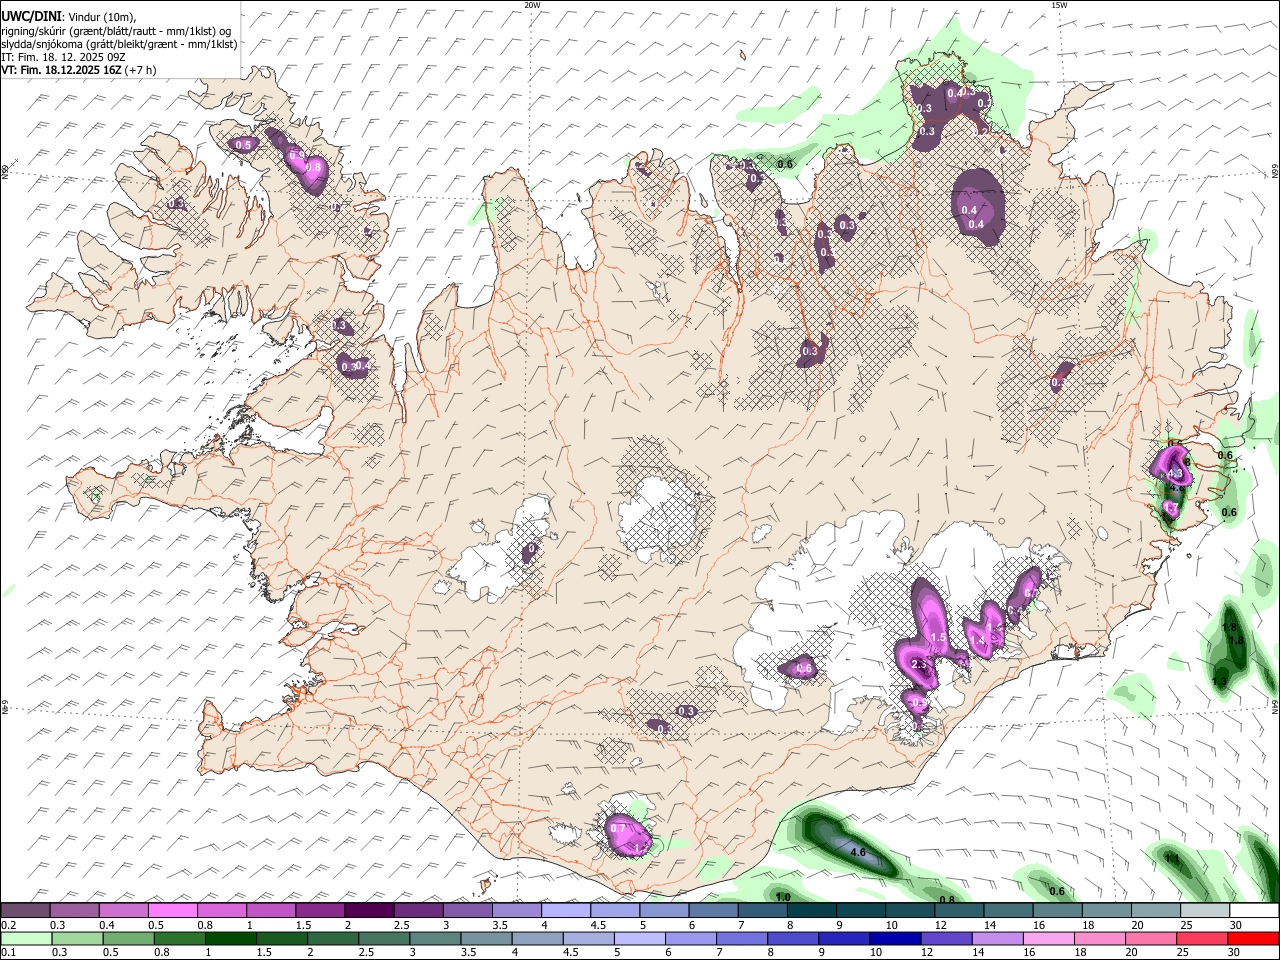Pick the pure red 30 rain legend swatch
The height and width of the screenshot is (960, 1280).
pyautogui.click(x=1253, y=939)
